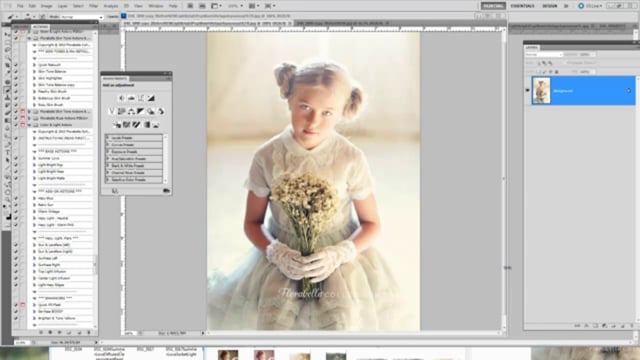
Task: Open the Filter menu
Action: coord(93,6)
